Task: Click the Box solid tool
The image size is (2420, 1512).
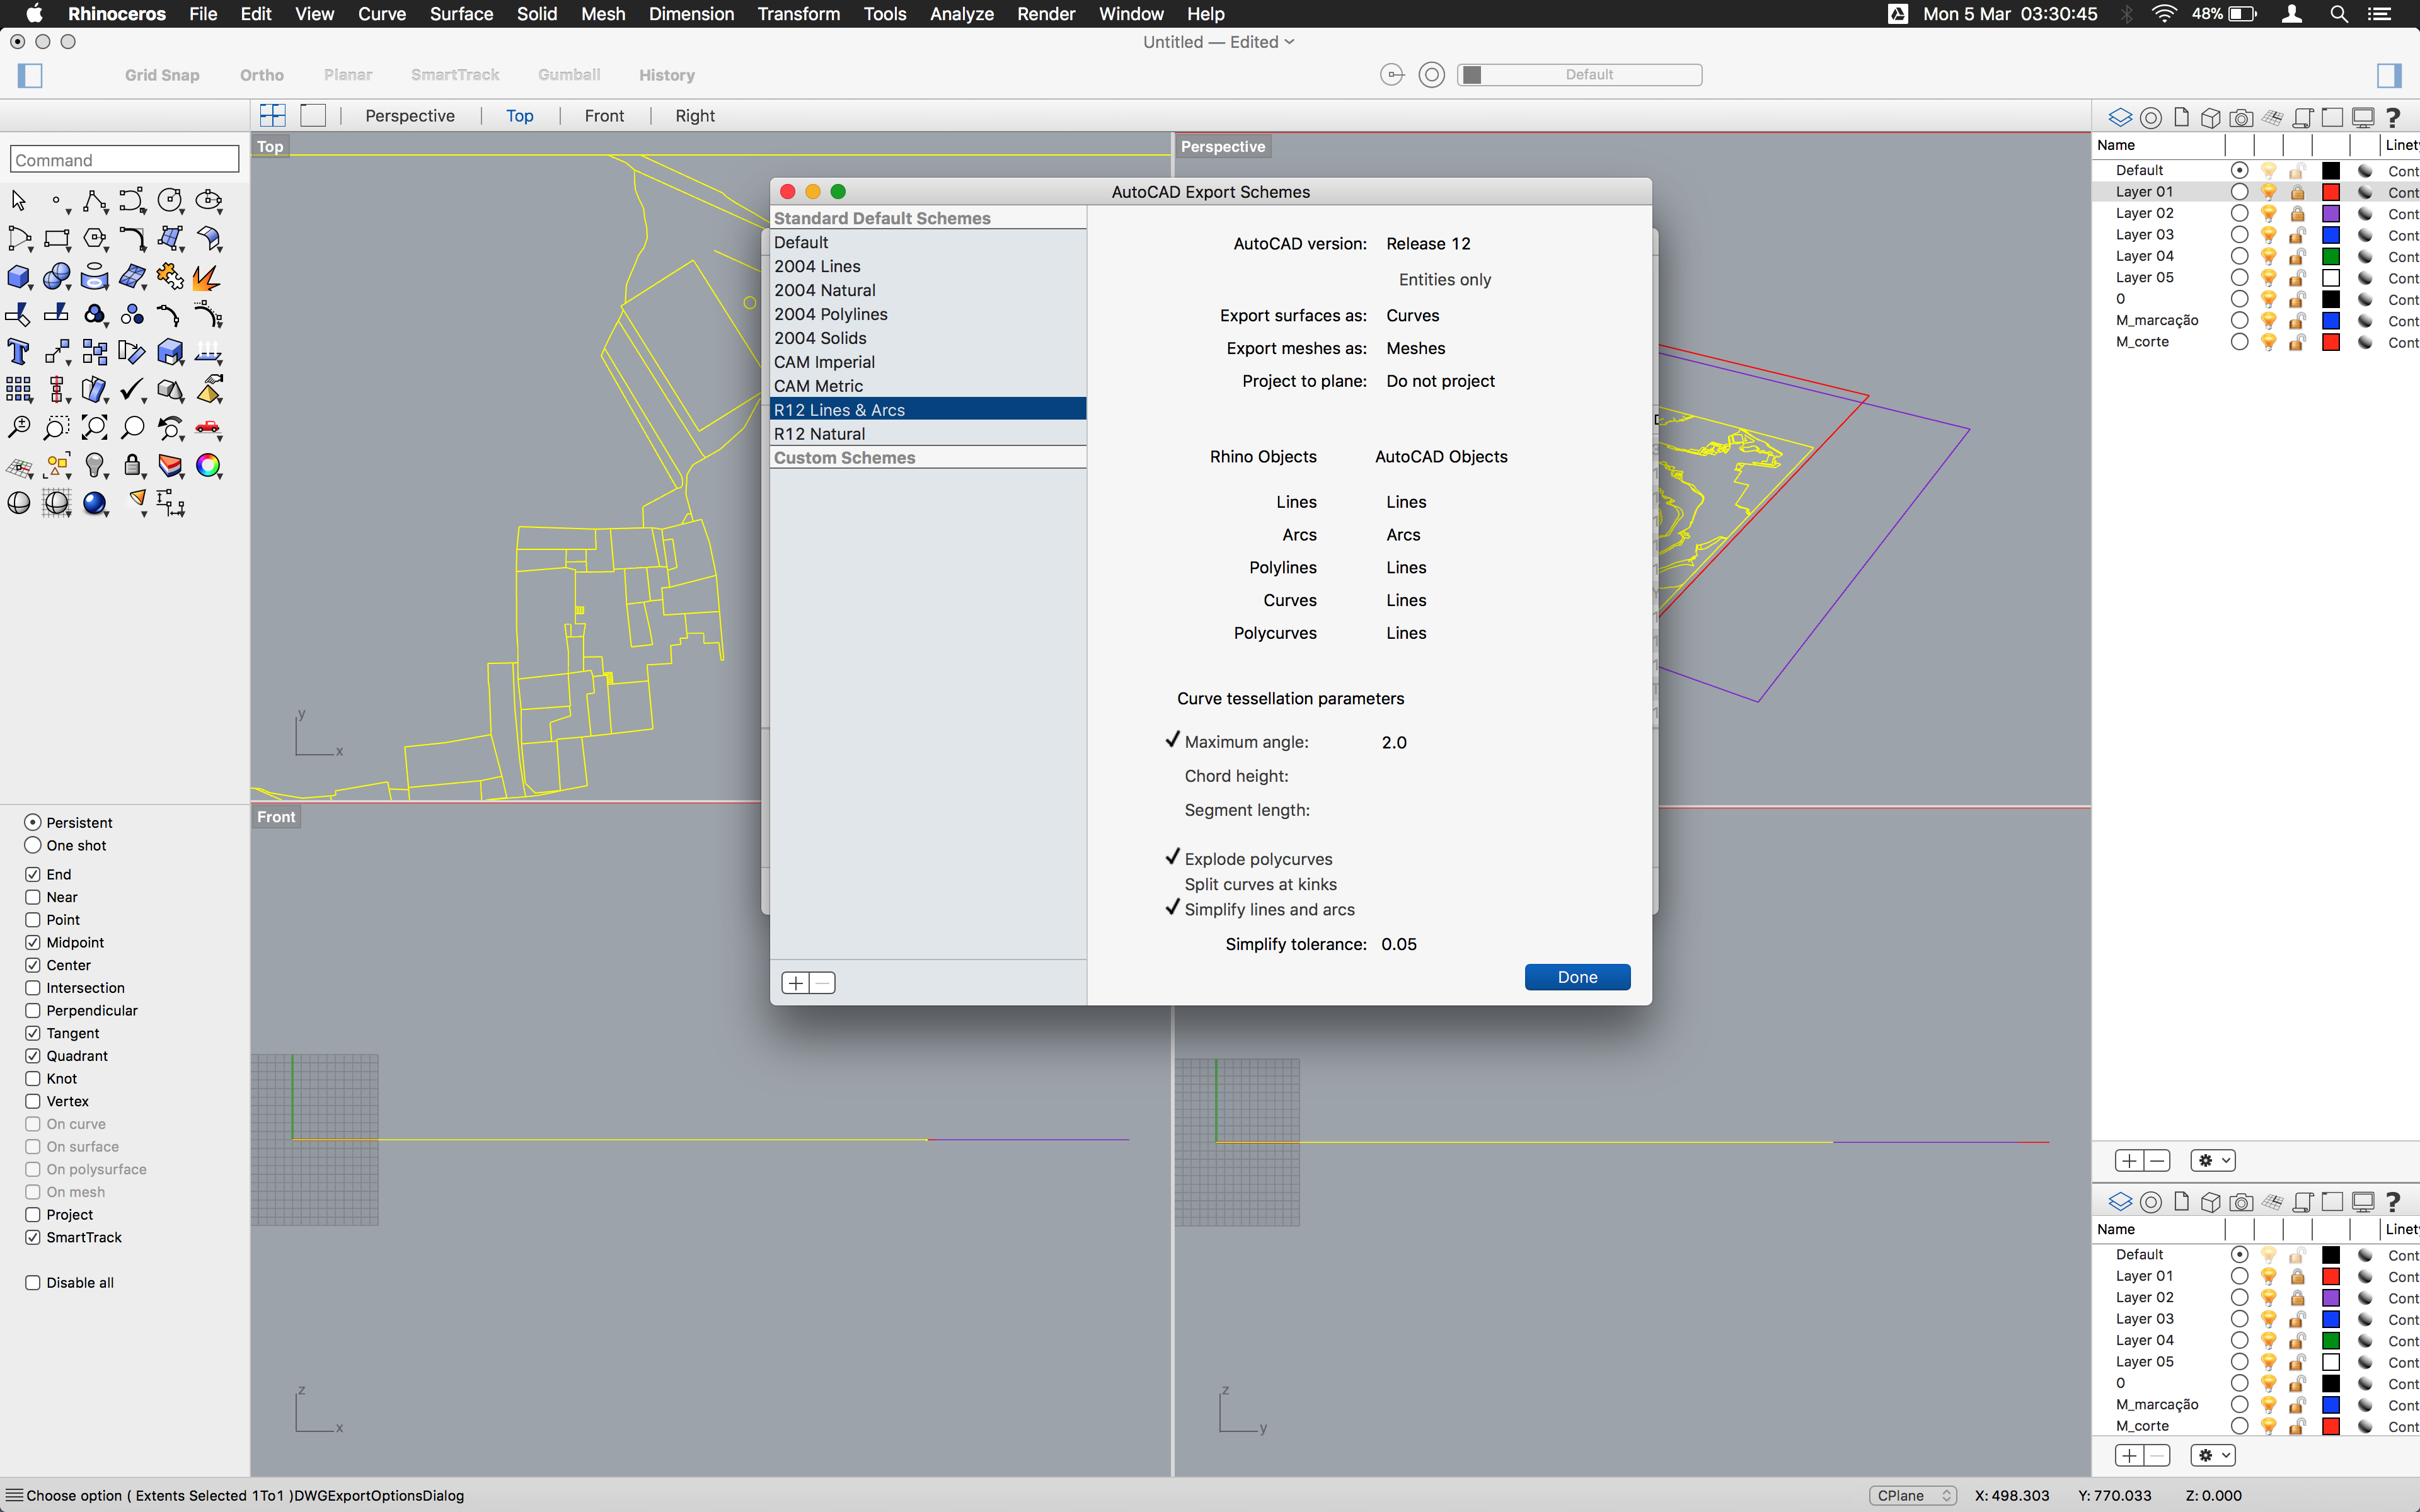Action: (18, 277)
